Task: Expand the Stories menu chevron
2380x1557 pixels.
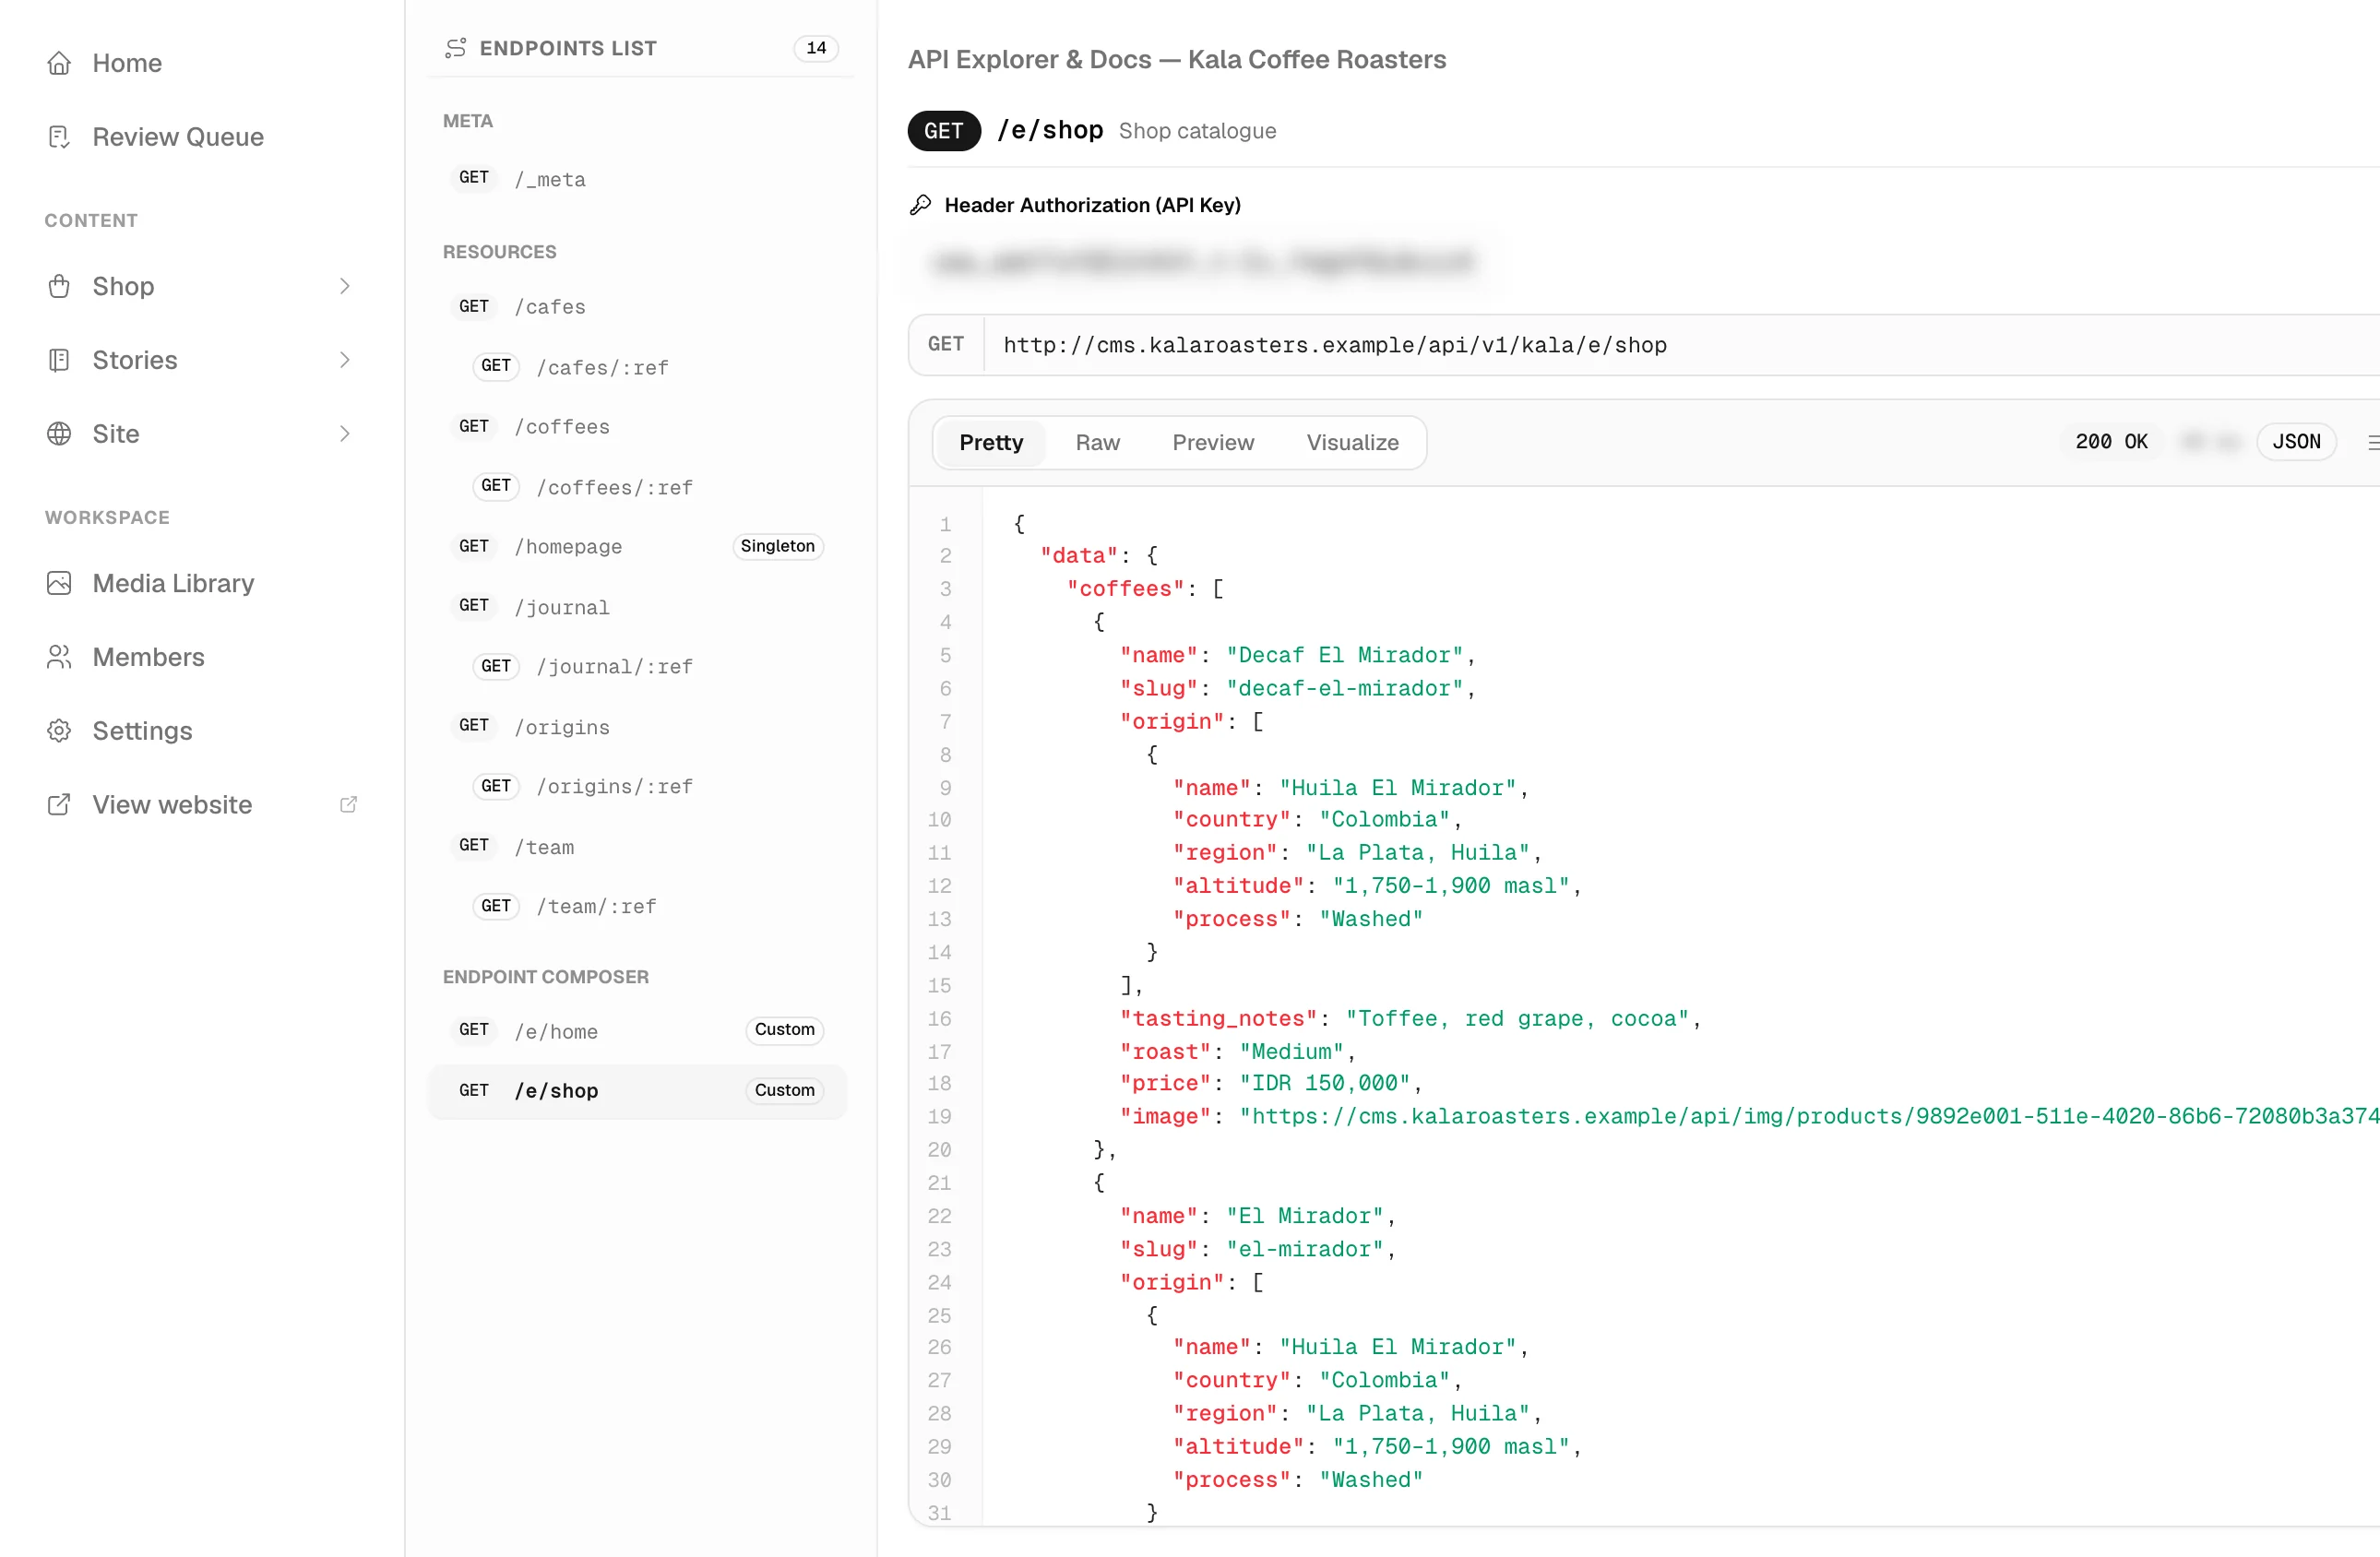Action: (x=345, y=360)
